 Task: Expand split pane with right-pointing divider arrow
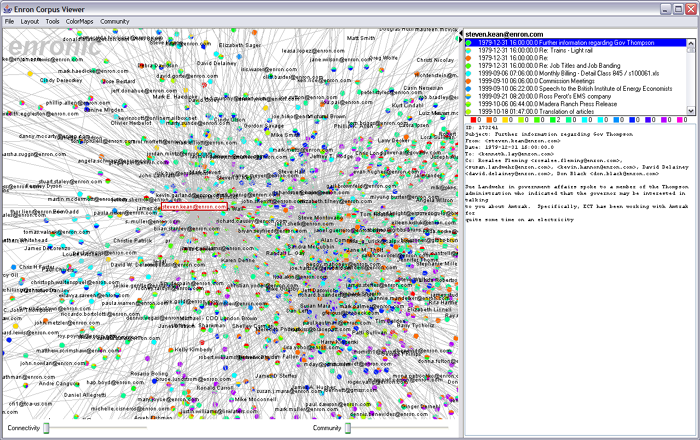(461, 40)
